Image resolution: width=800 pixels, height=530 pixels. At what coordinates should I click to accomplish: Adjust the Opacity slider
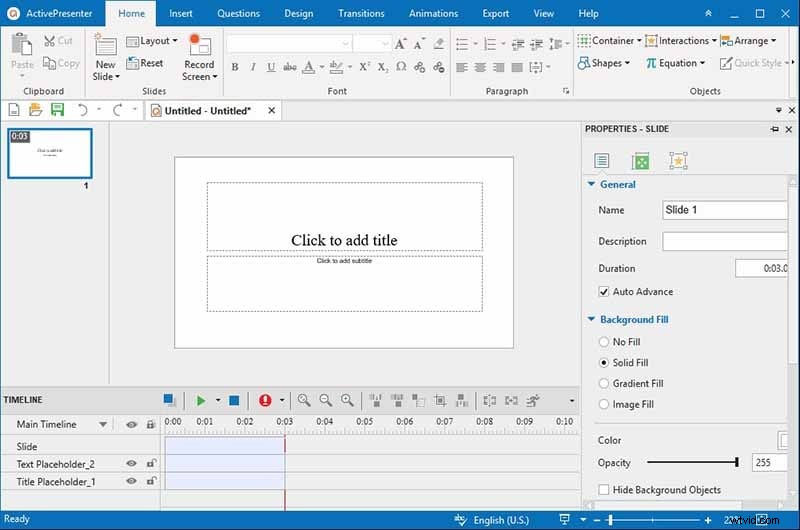[x=737, y=462]
